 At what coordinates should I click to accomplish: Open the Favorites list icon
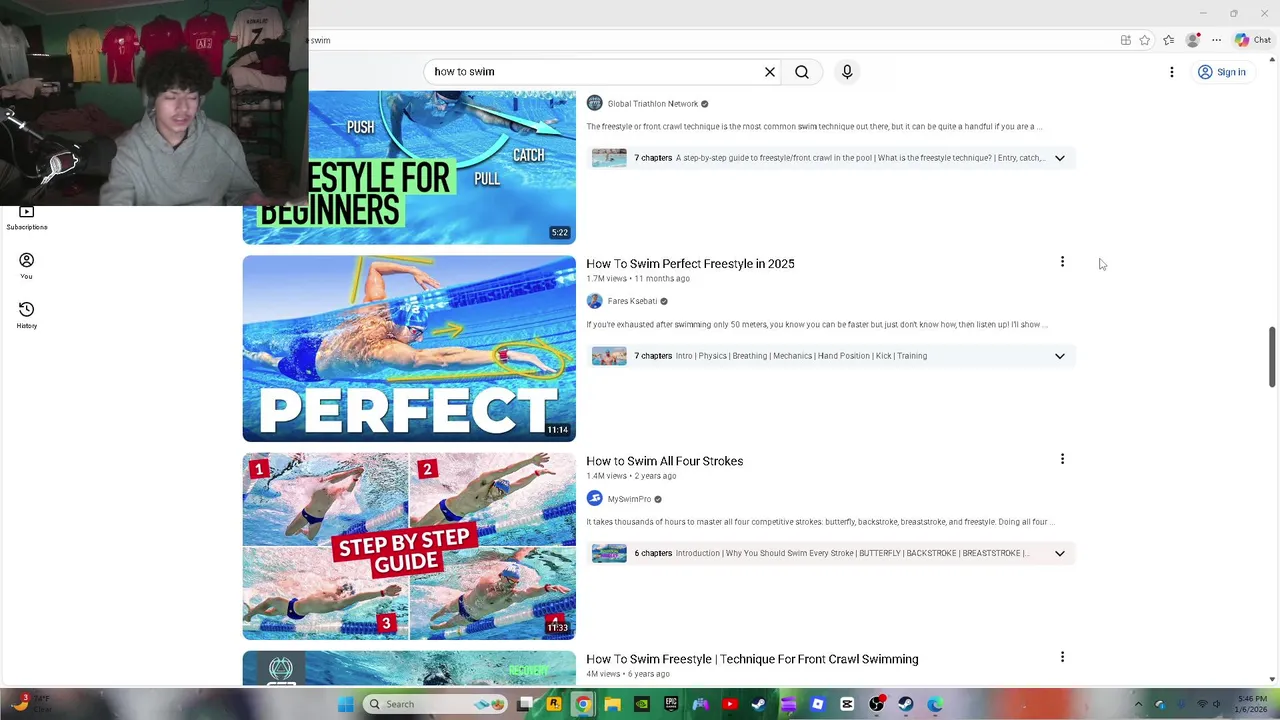tap(1168, 40)
